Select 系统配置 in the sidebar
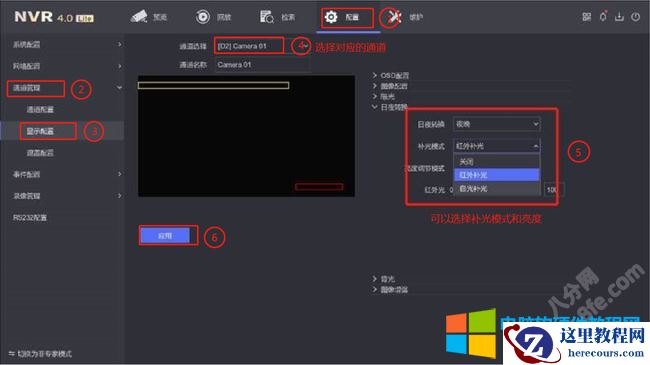The width and height of the screenshot is (650, 365). 27,44
